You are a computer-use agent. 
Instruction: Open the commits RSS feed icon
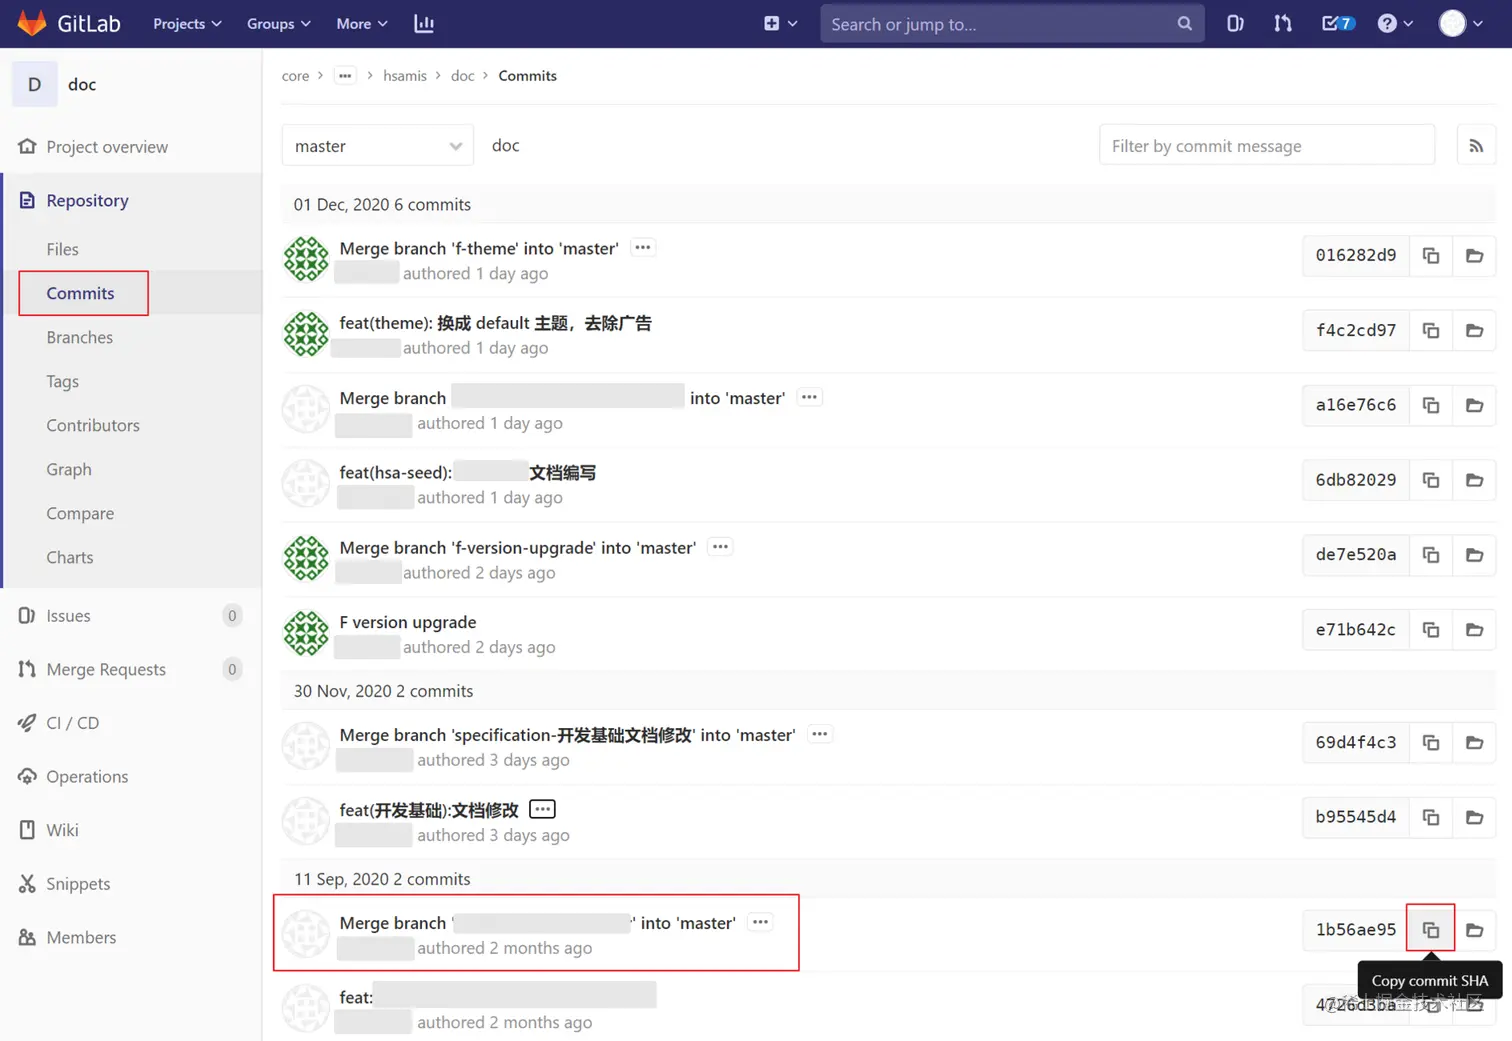tap(1476, 146)
